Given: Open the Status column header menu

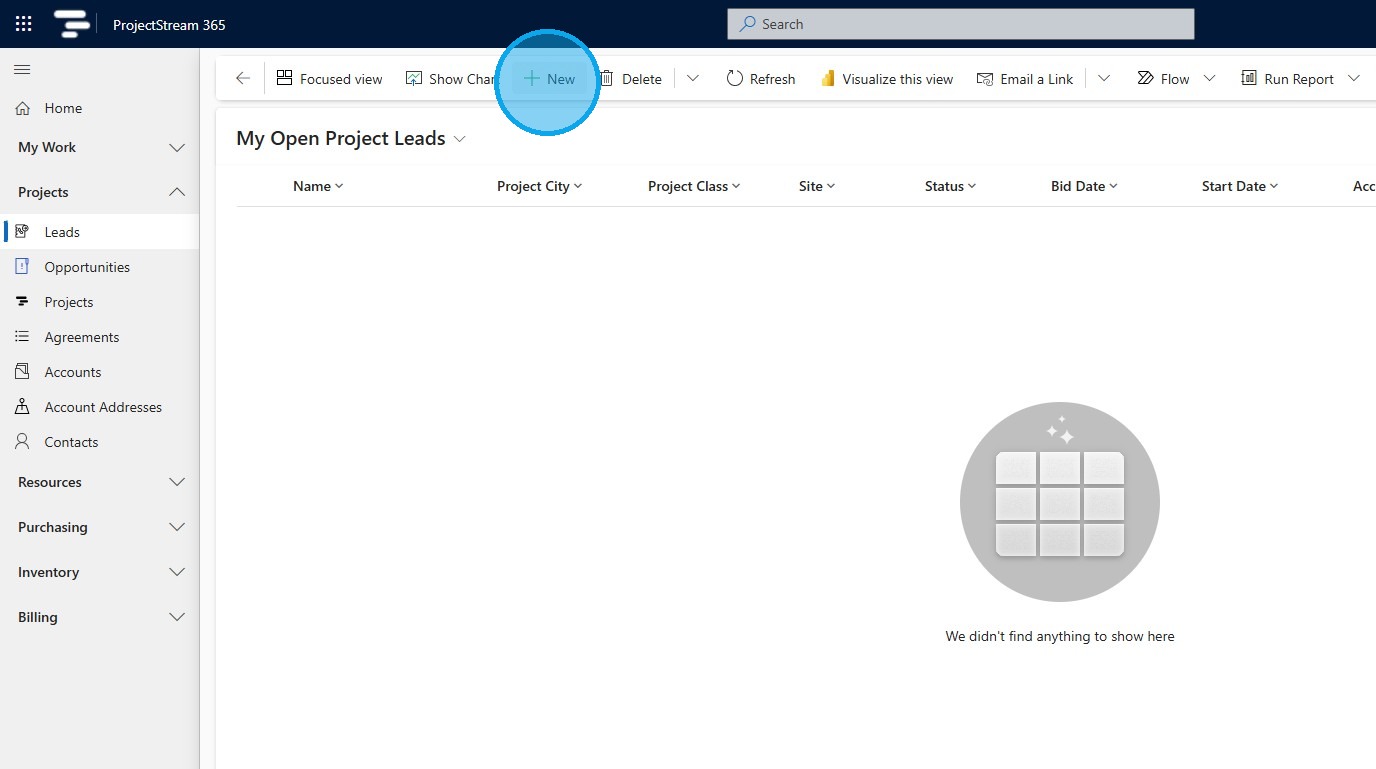Looking at the screenshot, I should [951, 186].
